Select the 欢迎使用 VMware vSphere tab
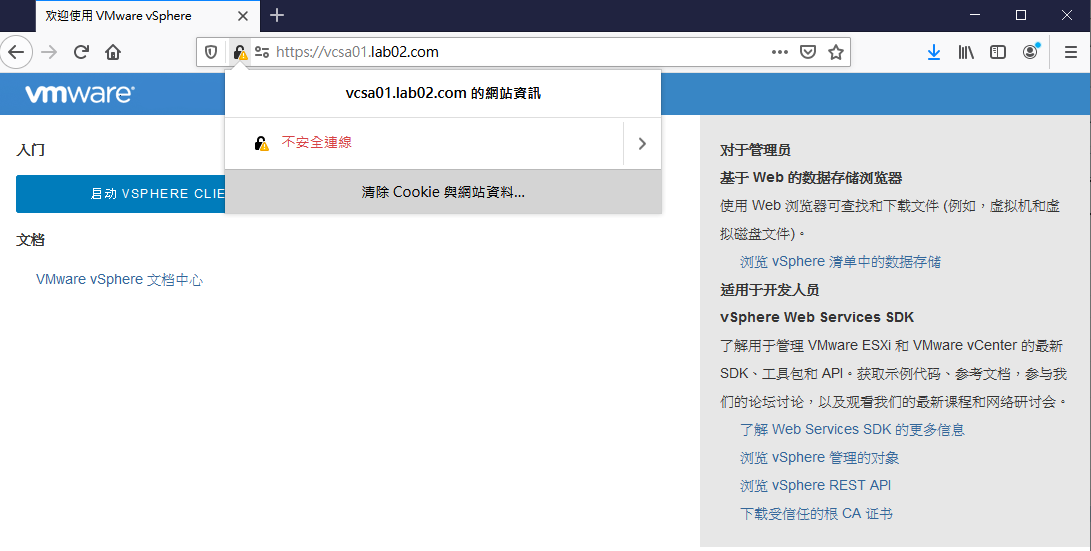1091x551 pixels. 148,16
